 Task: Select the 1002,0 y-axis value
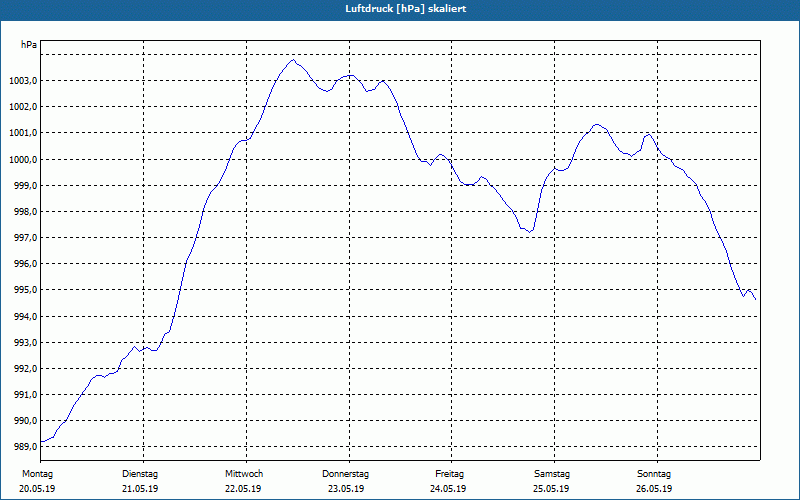tap(23, 107)
